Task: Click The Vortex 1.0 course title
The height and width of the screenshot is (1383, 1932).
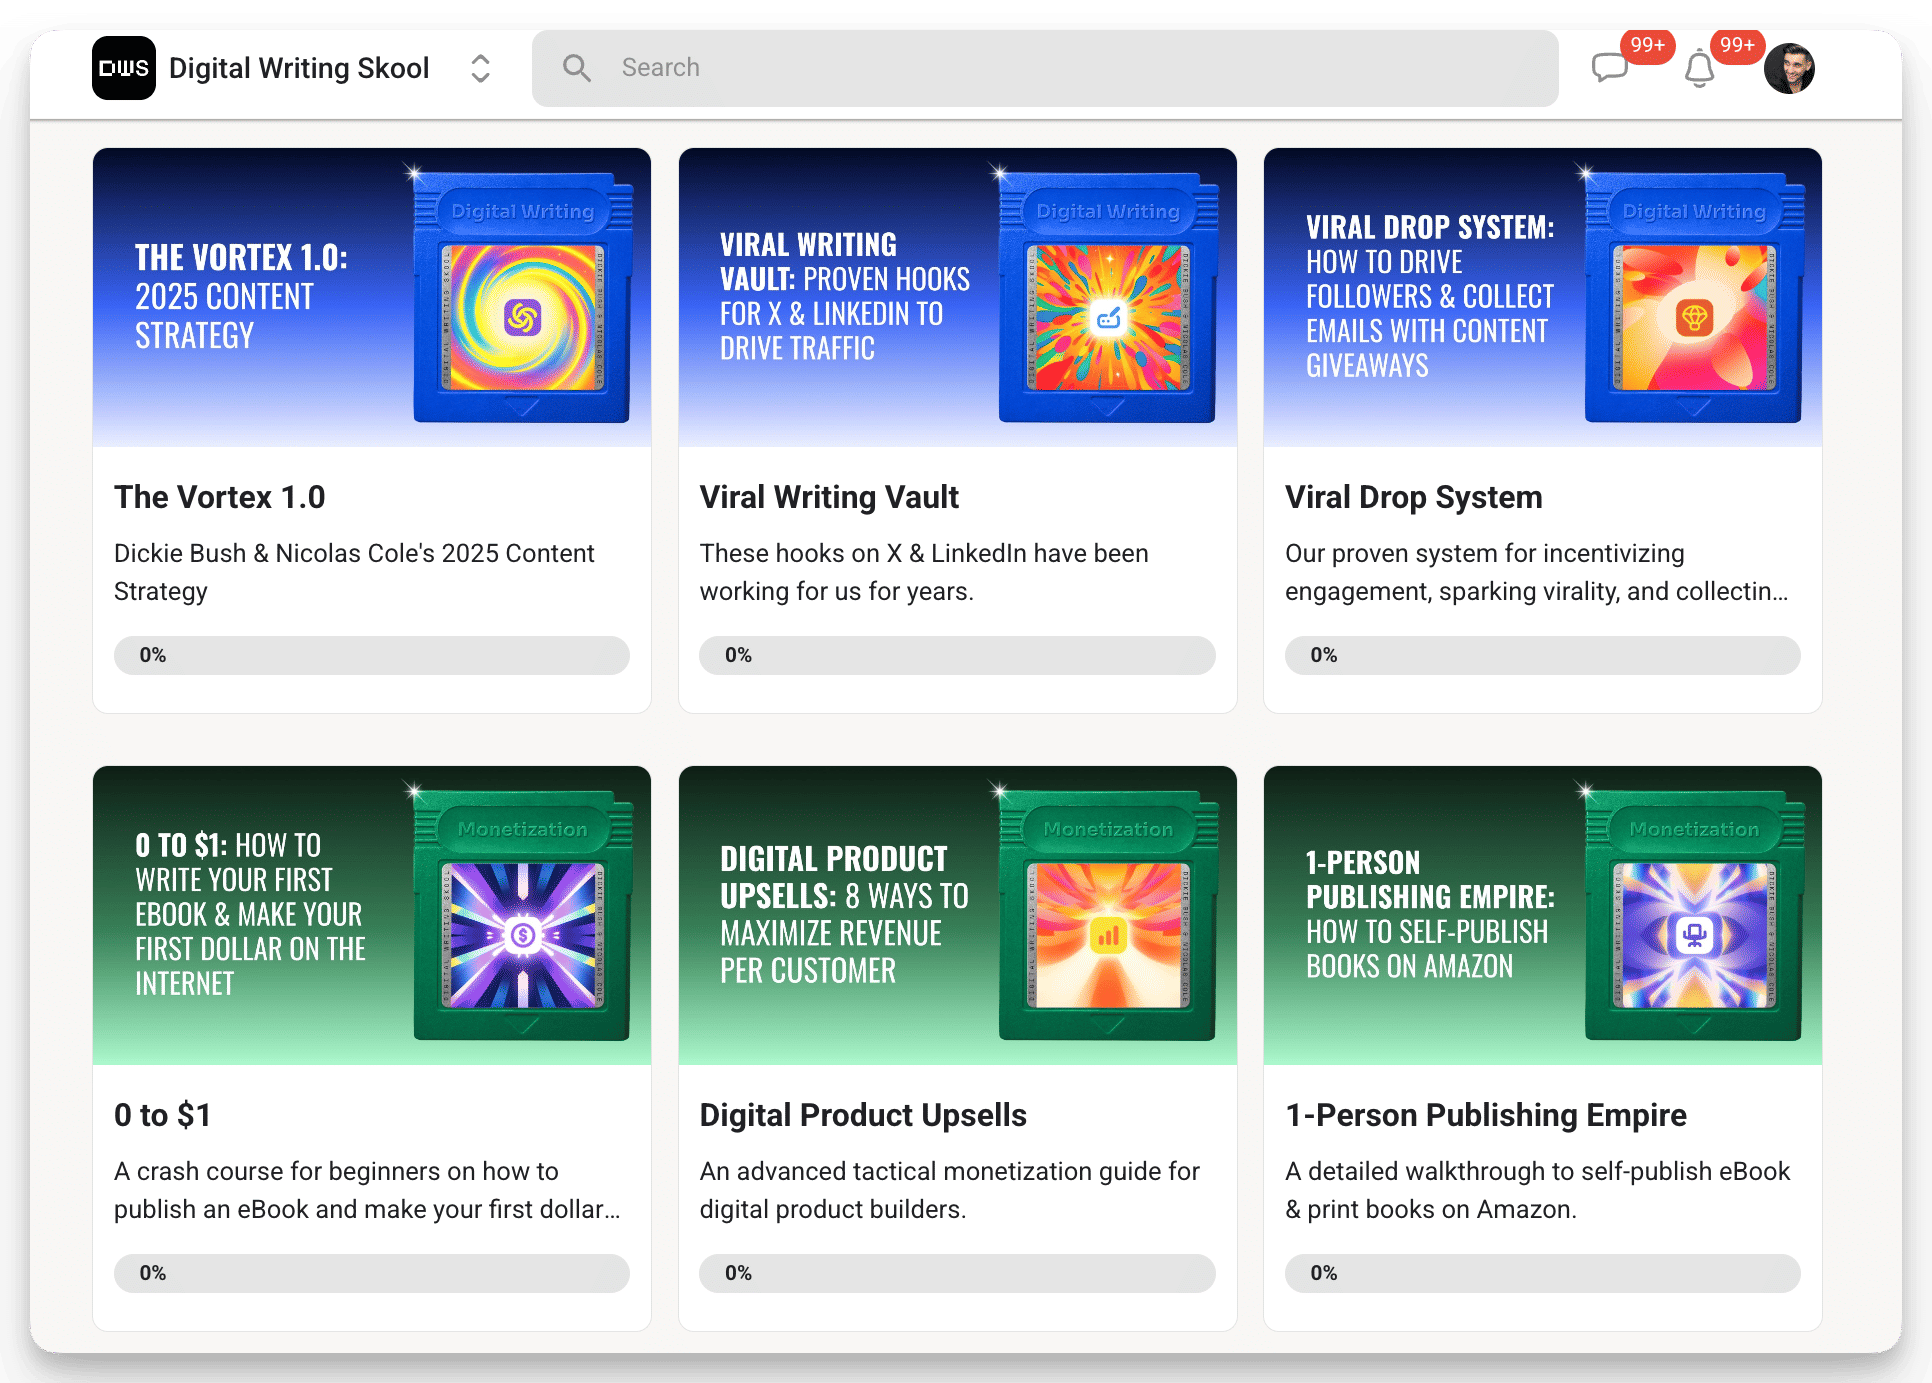Action: (x=220, y=497)
